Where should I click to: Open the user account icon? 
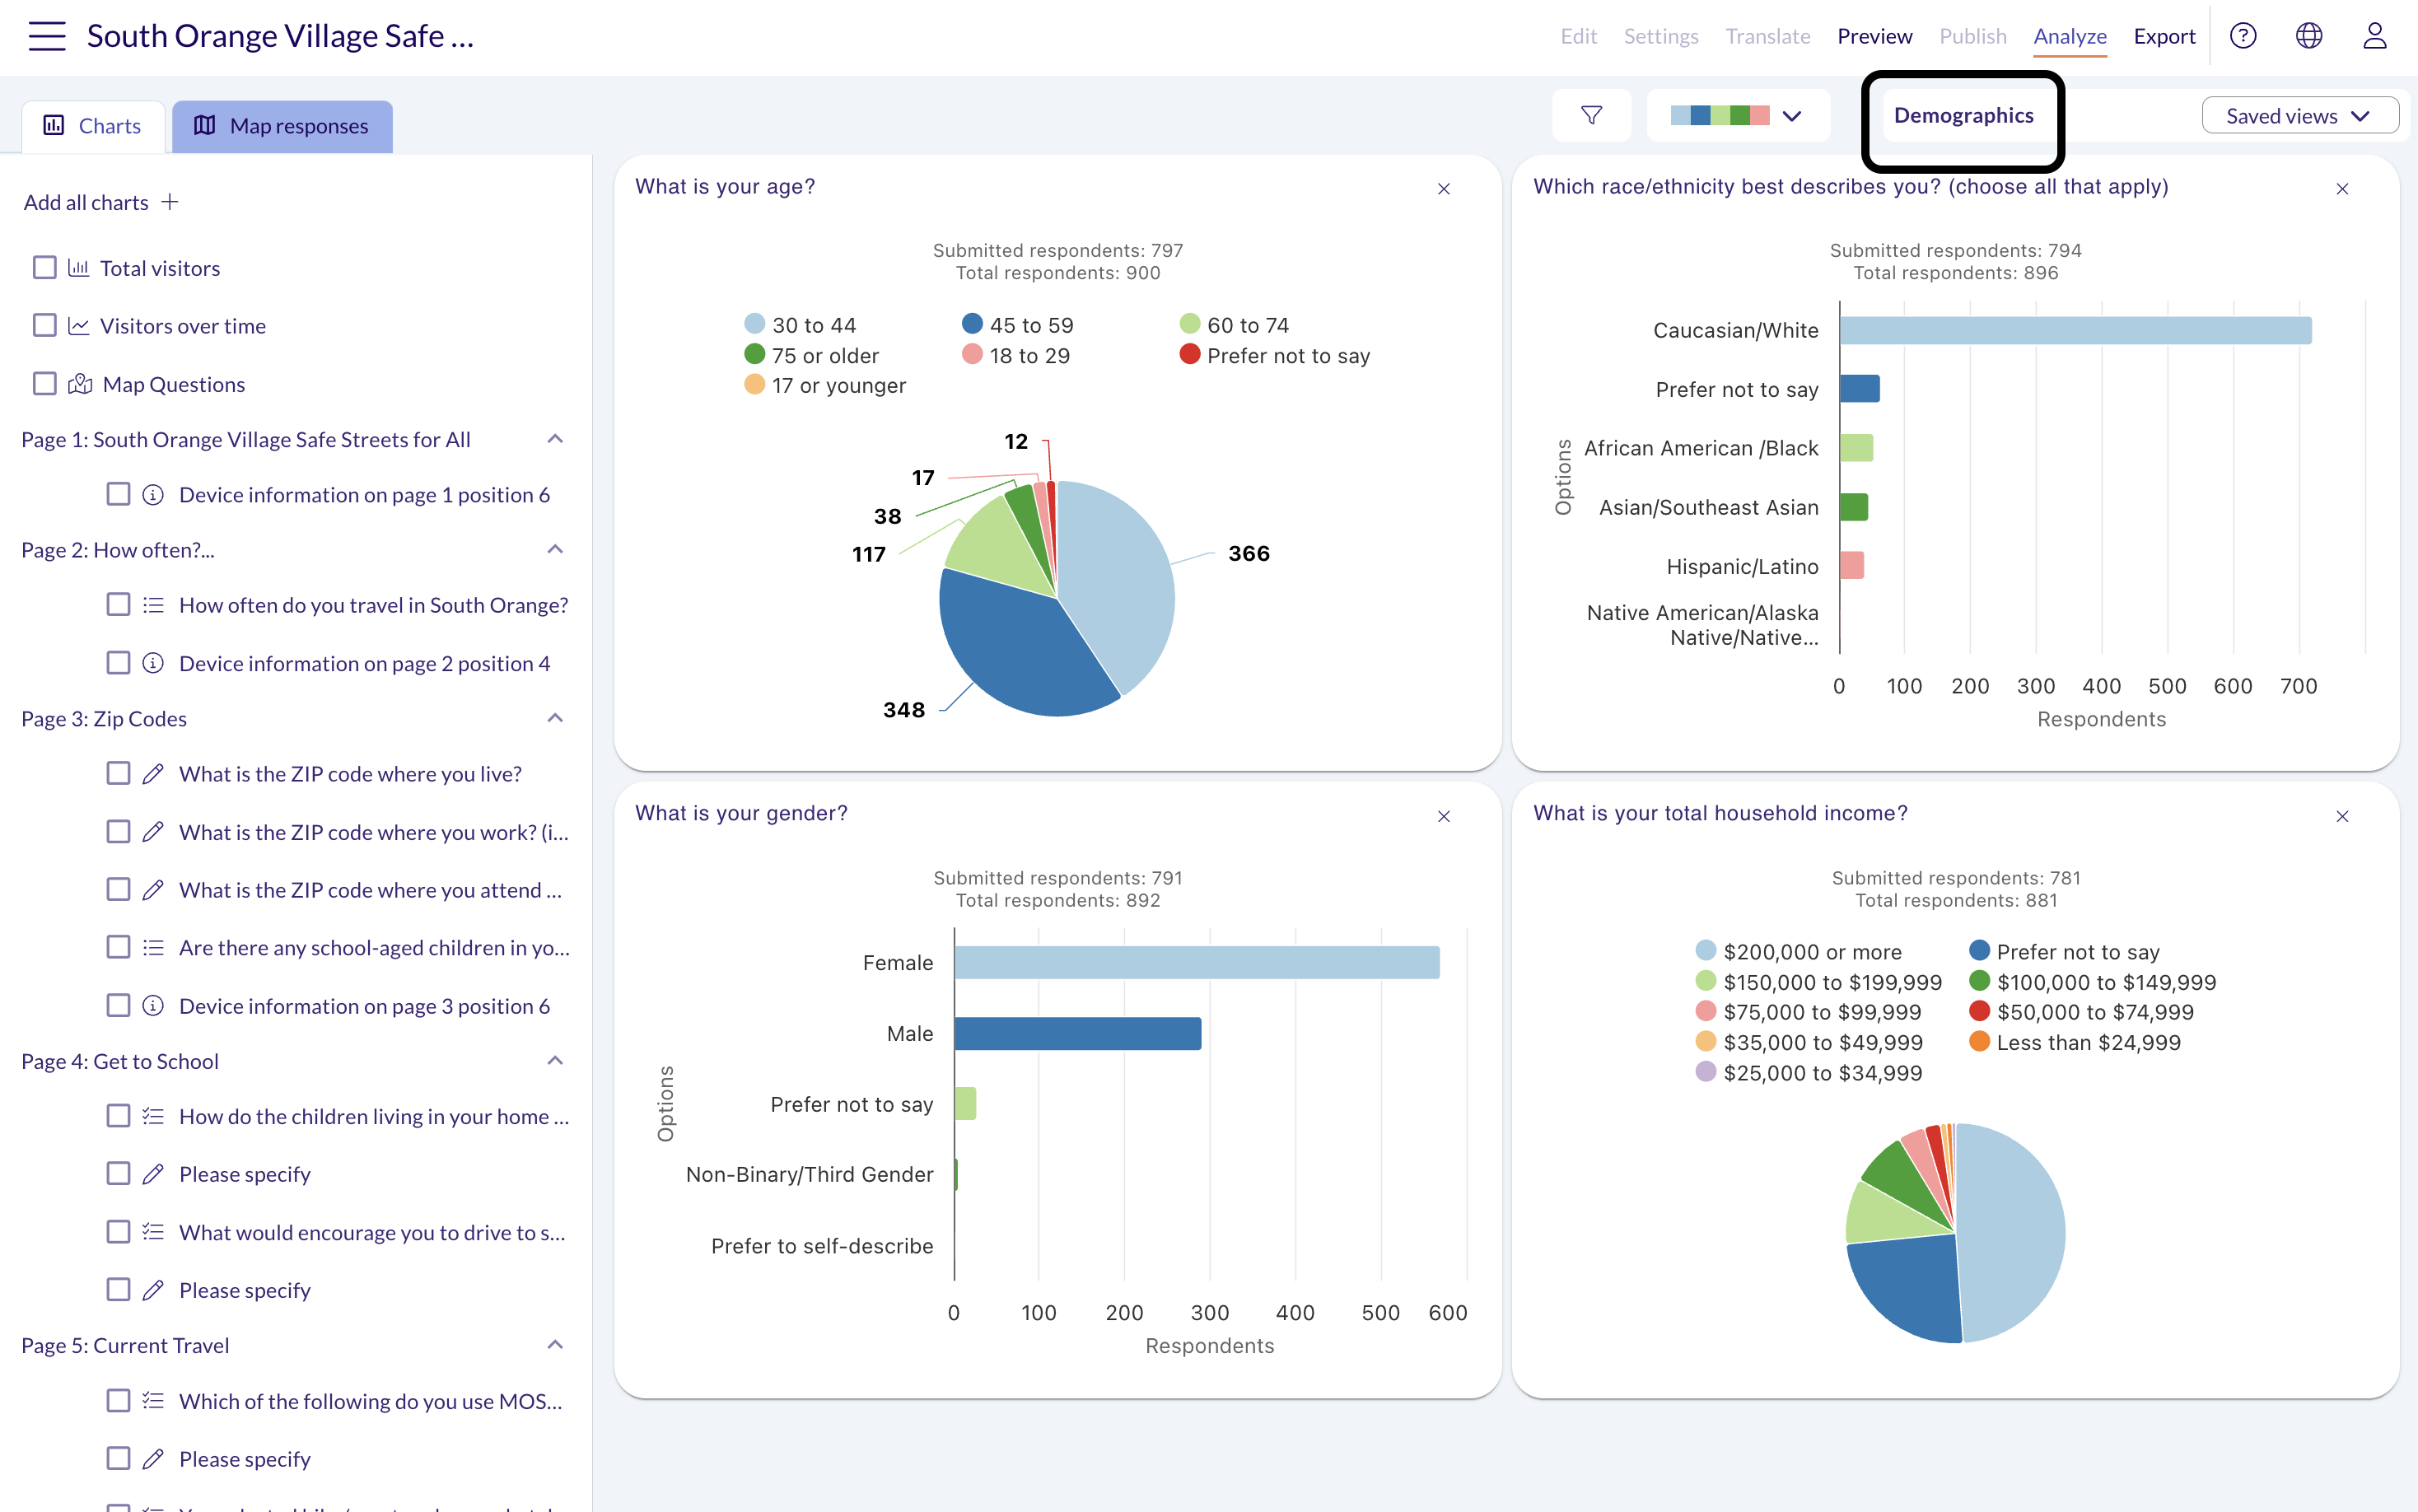2375,36
